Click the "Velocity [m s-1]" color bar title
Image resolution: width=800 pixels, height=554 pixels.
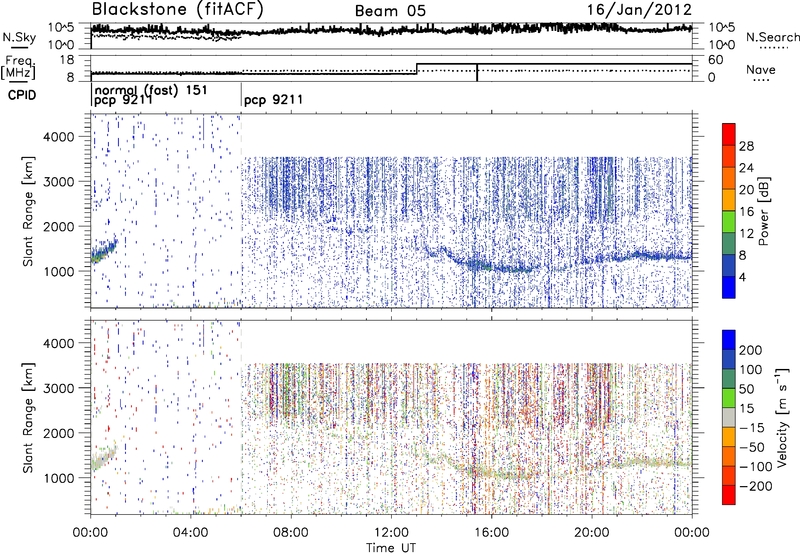pyautogui.click(x=782, y=417)
